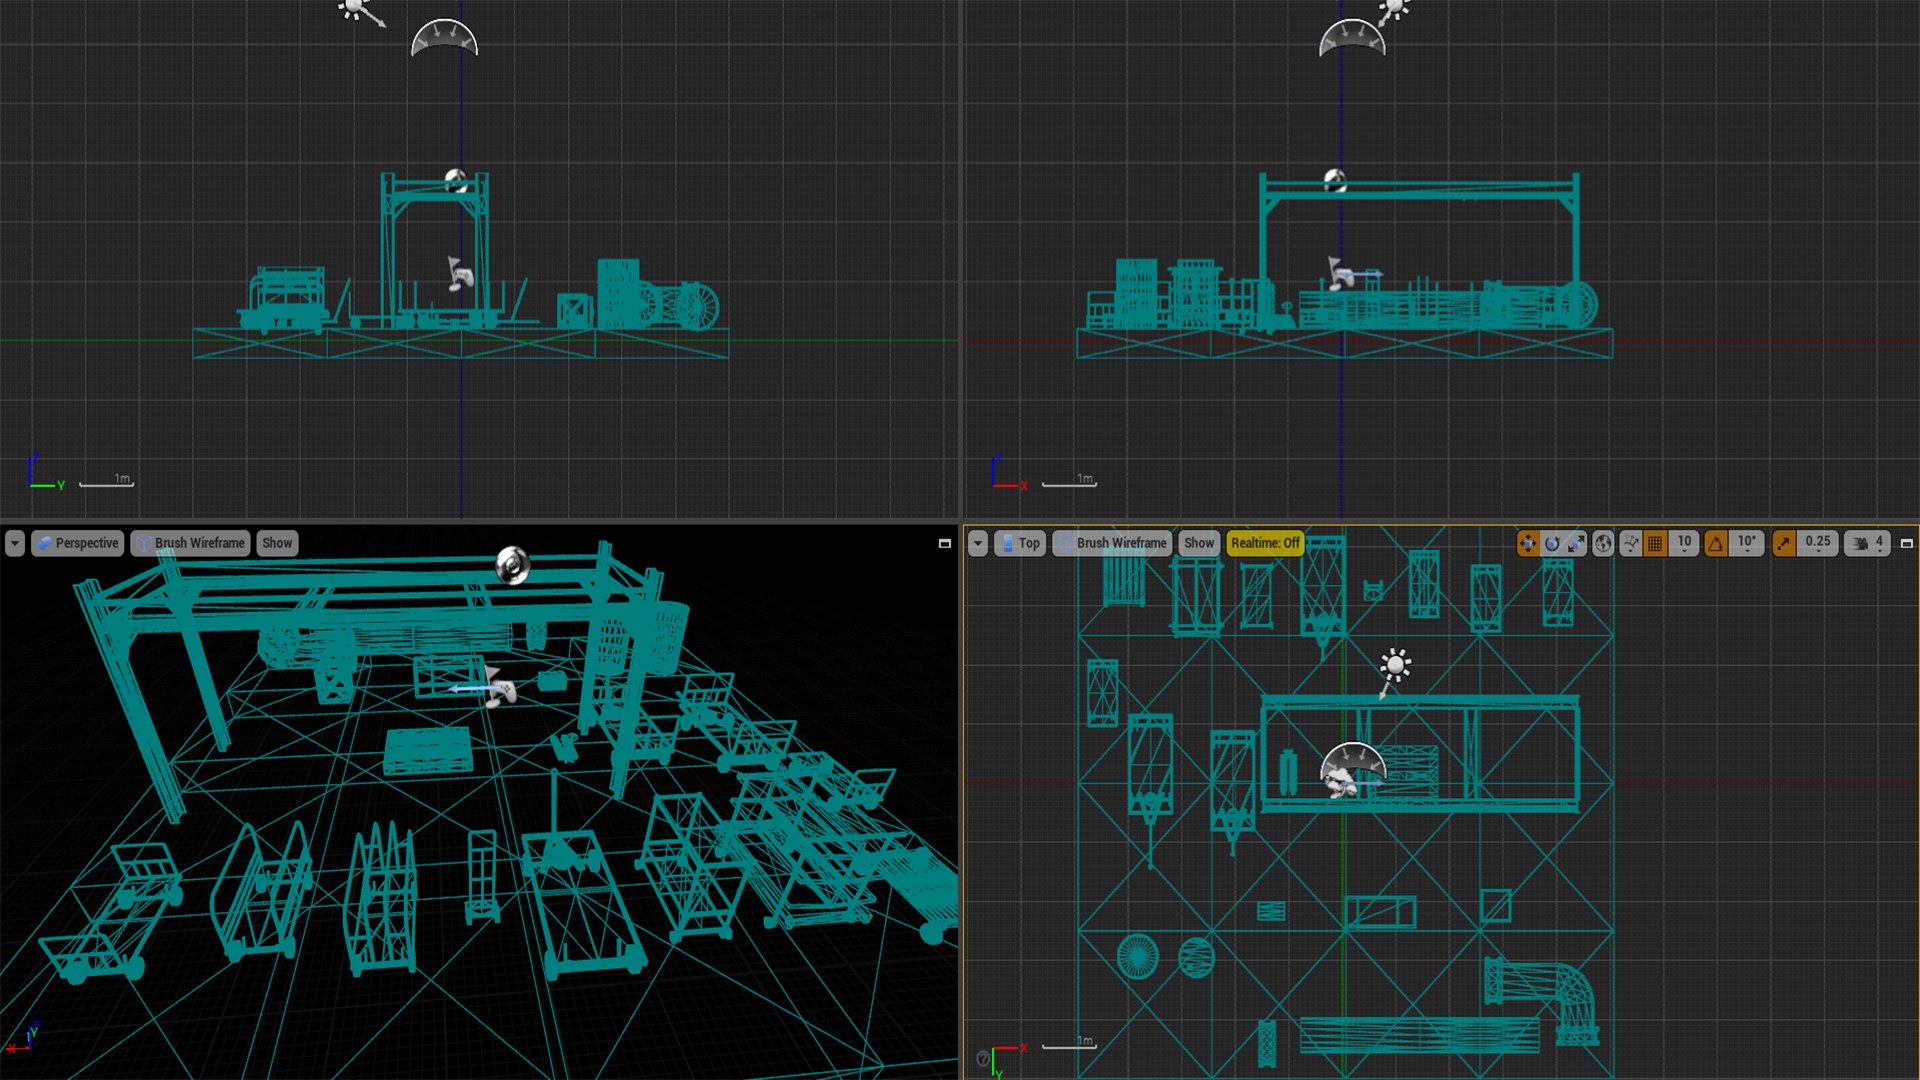Open camera speed 4 setting
The image size is (1920, 1080).
[1867, 543]
